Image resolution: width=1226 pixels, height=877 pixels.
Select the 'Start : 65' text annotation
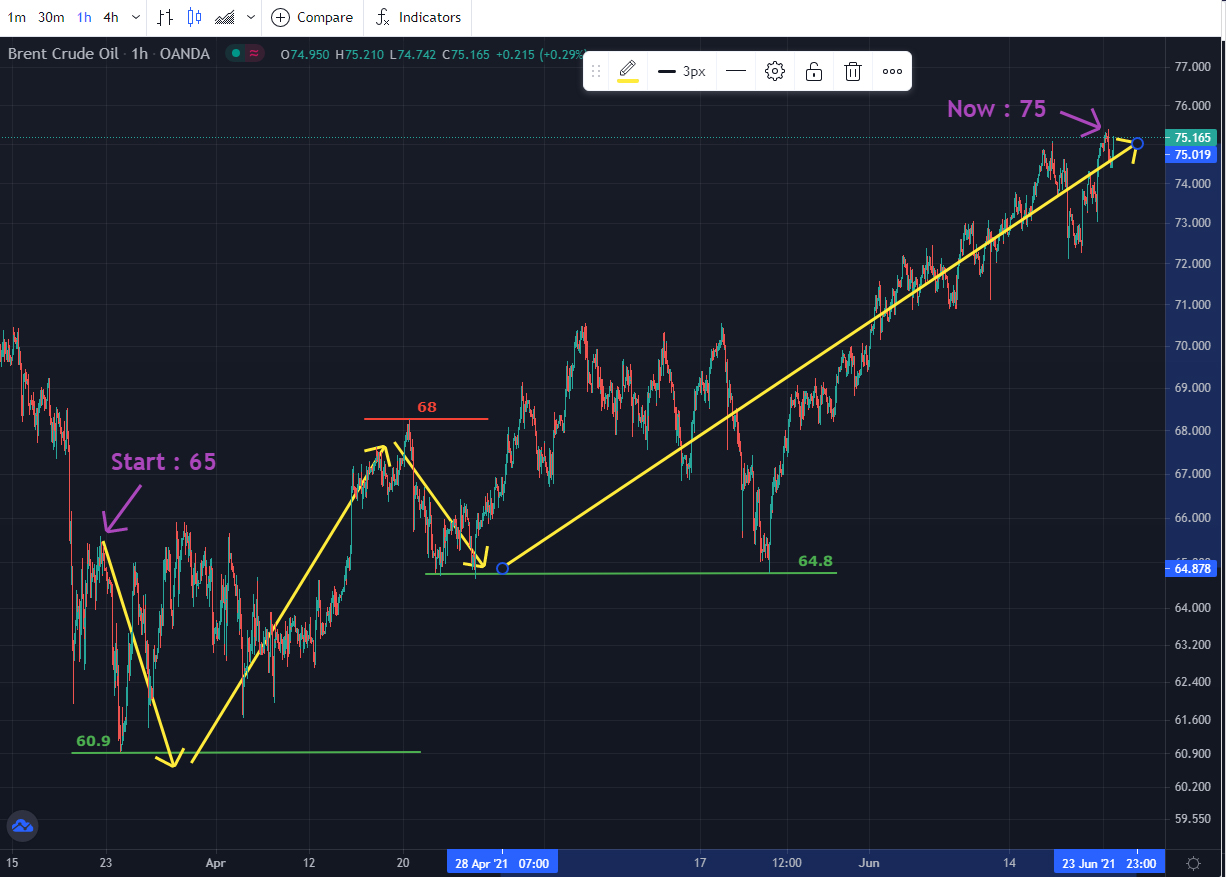click(x=163, y=462)
